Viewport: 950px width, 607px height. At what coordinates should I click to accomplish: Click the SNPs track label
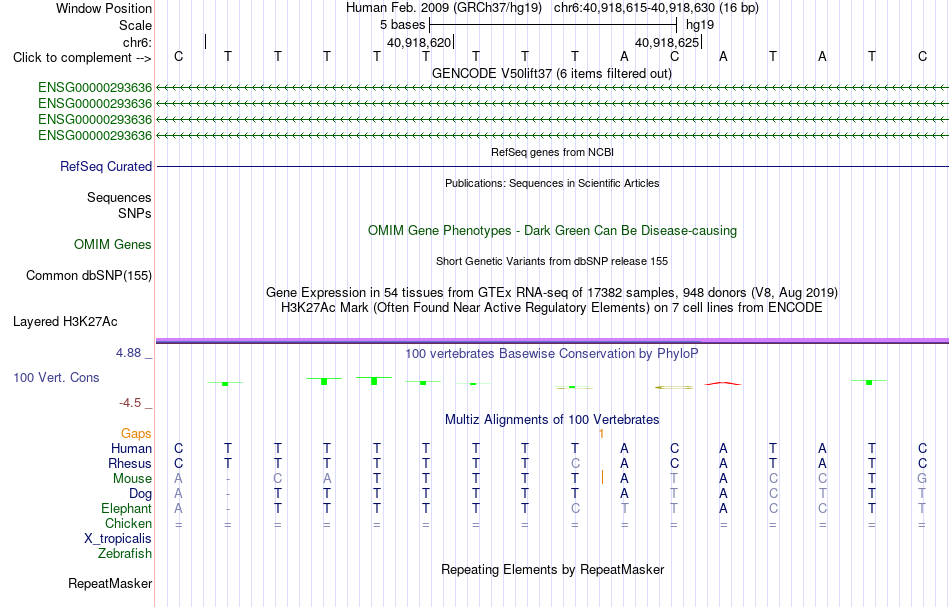point(135,213)
